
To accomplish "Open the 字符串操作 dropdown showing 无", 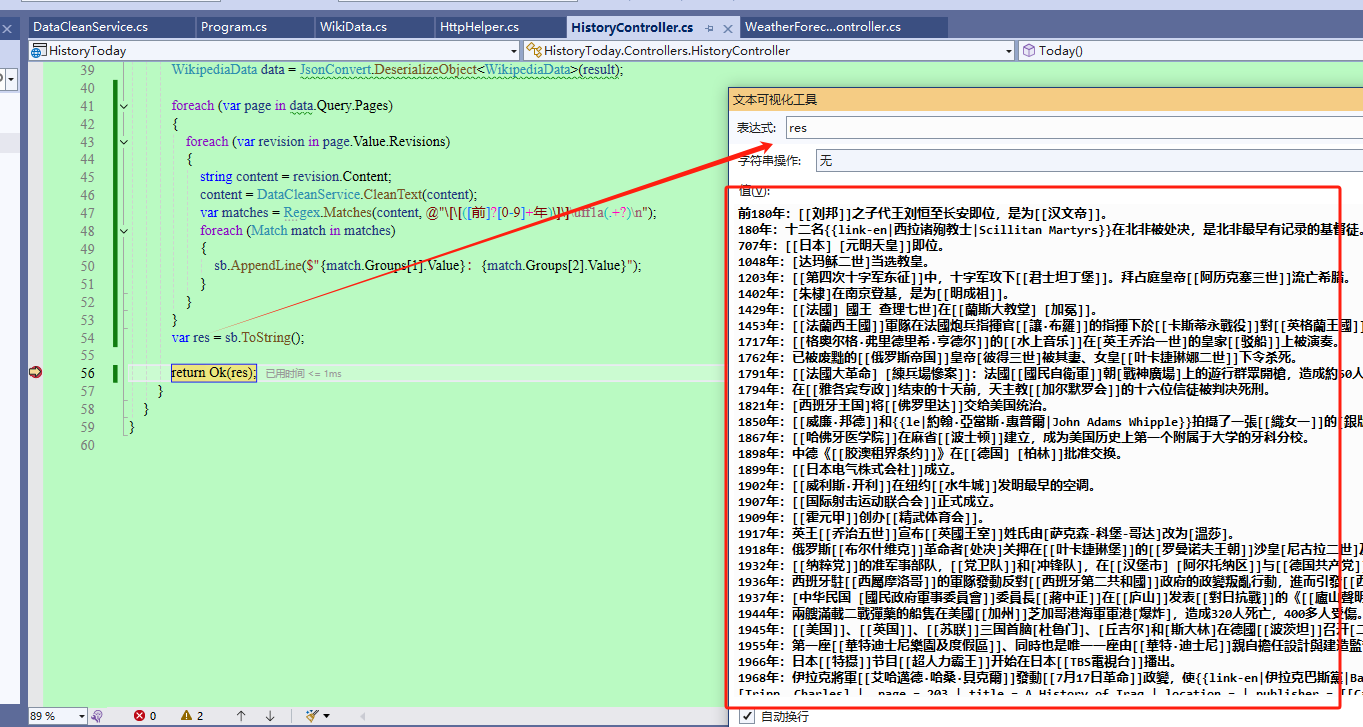I will click(1089, 160).
